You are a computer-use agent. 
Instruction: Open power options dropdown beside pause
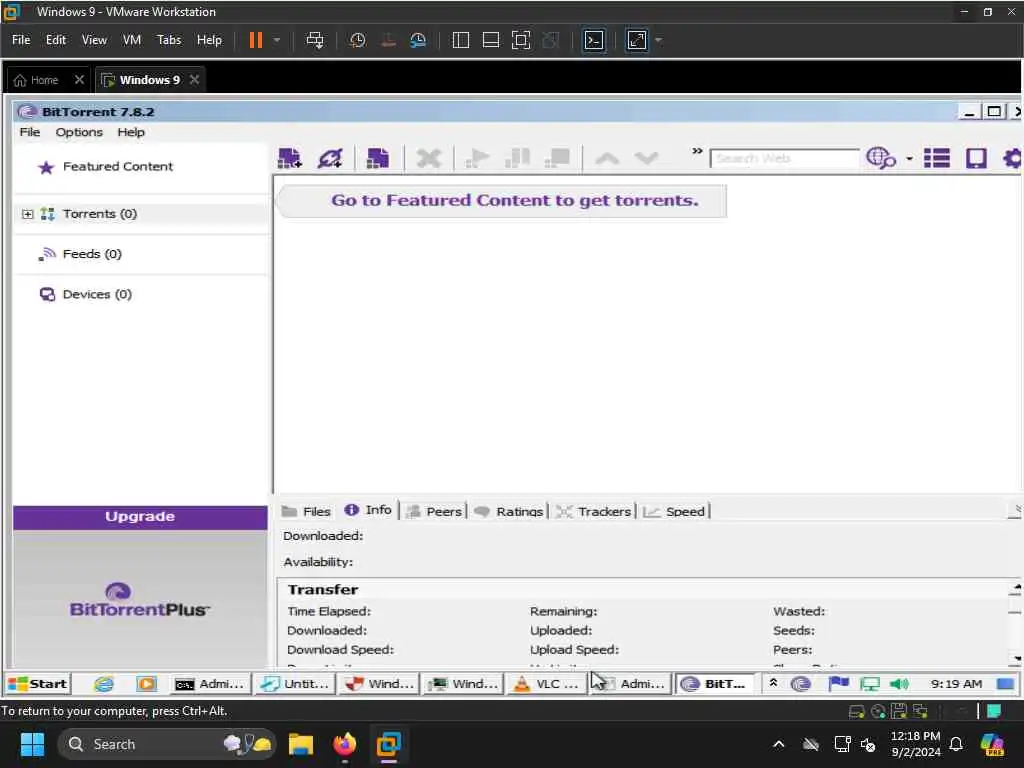click(x=277, y=40)
